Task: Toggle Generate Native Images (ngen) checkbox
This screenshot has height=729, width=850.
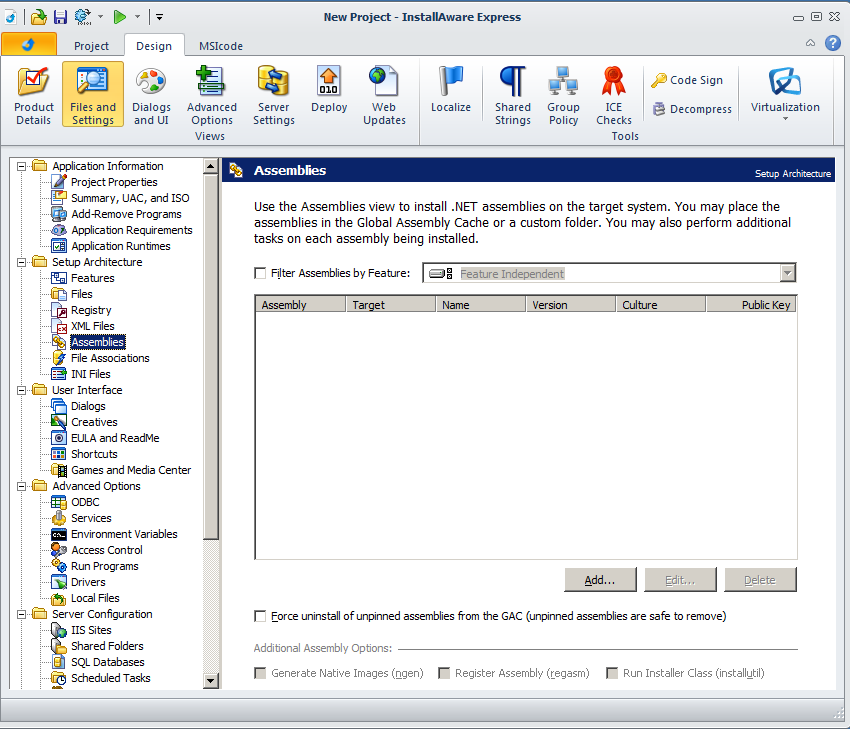Action: point(260,673)
